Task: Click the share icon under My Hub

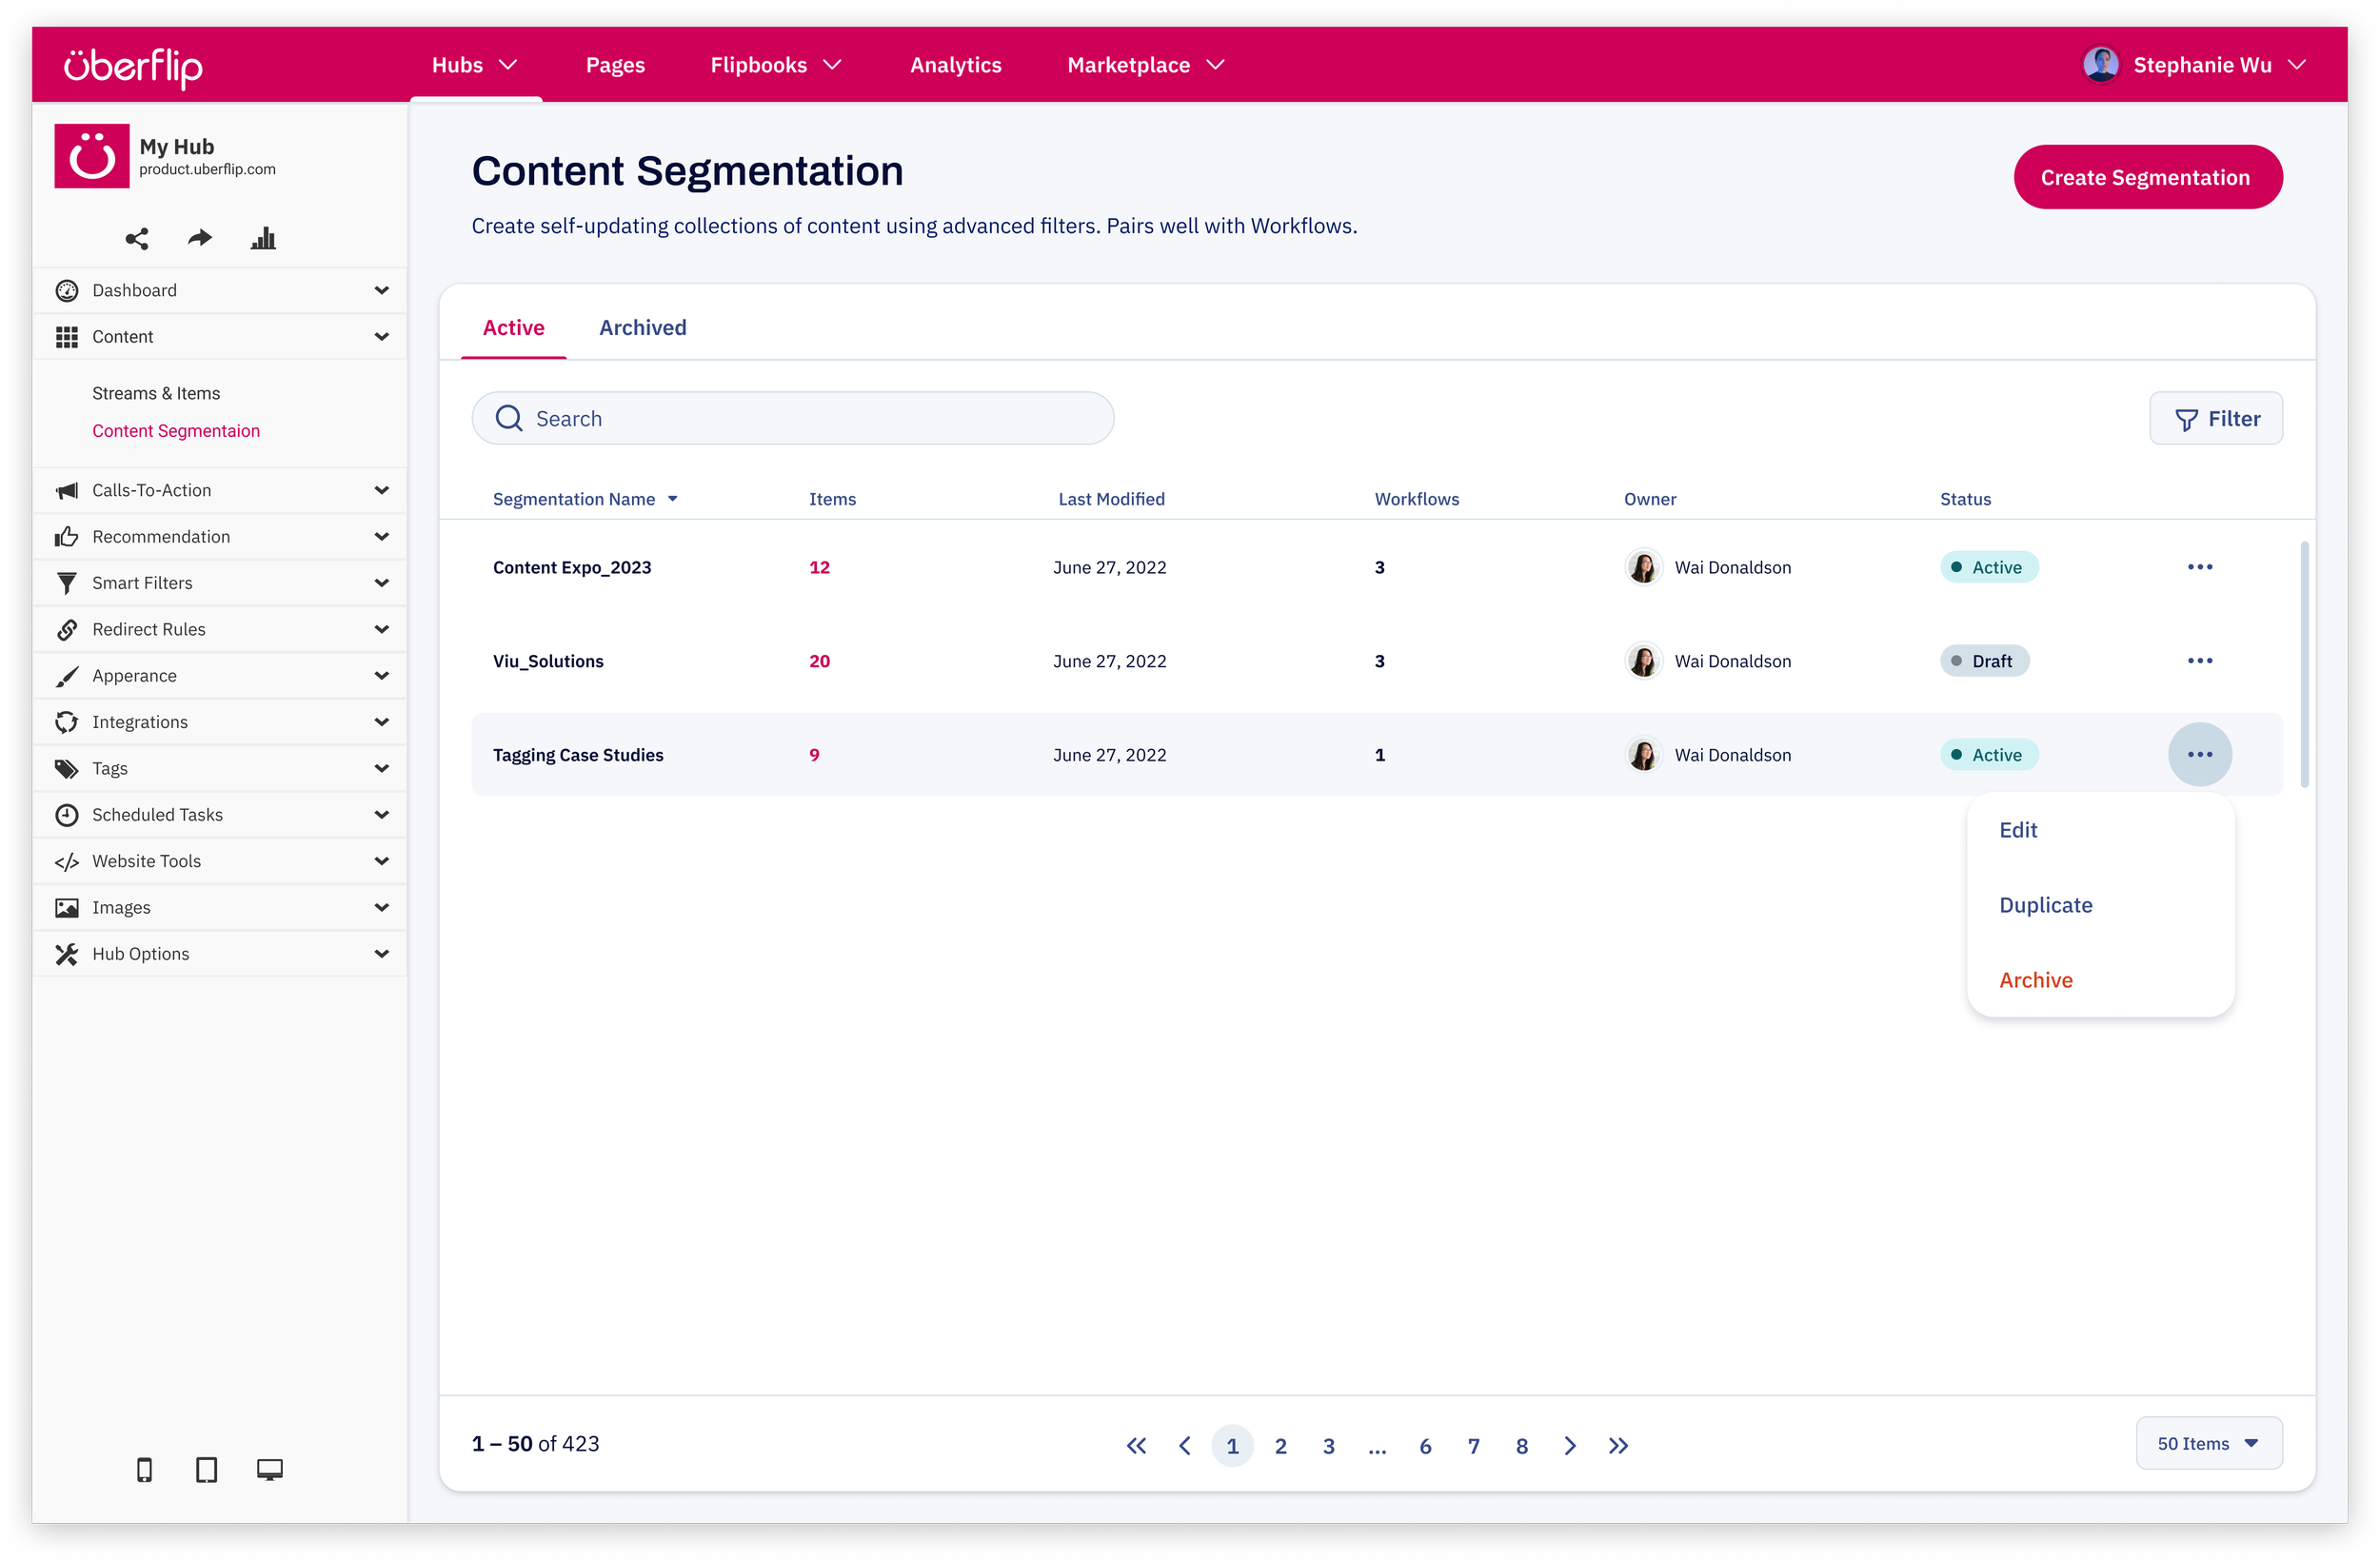Action: coord(137,238)
